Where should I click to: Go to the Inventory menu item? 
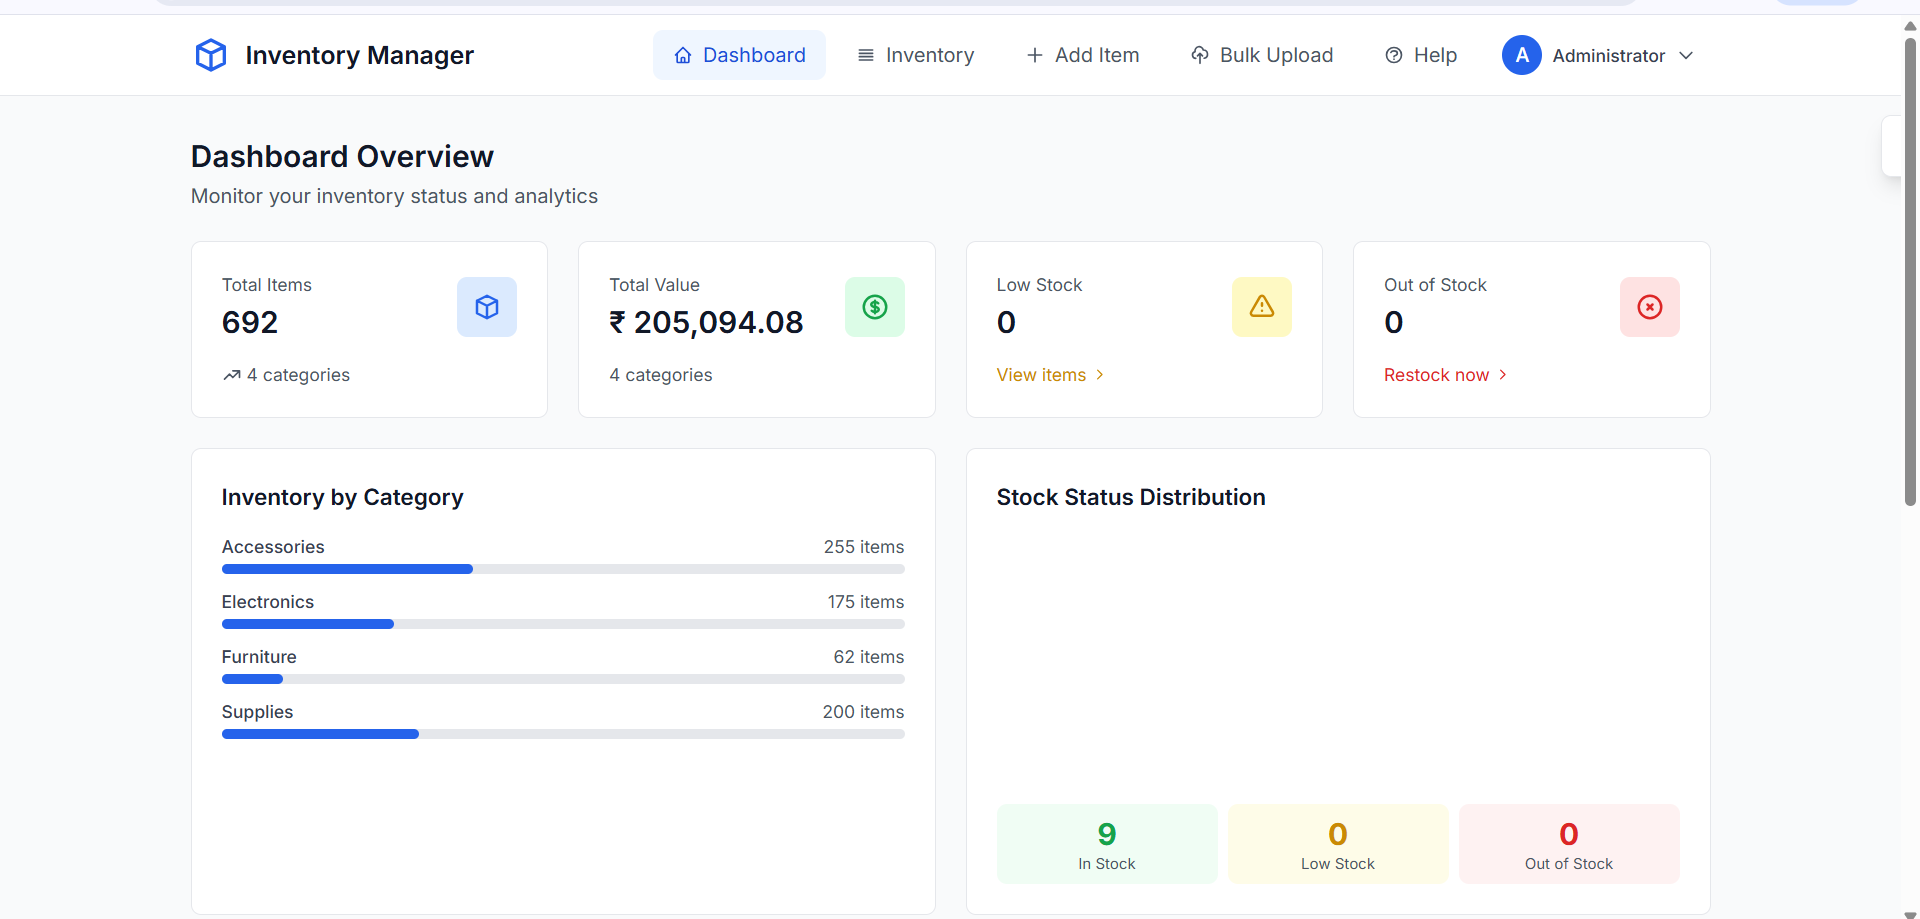916,55
